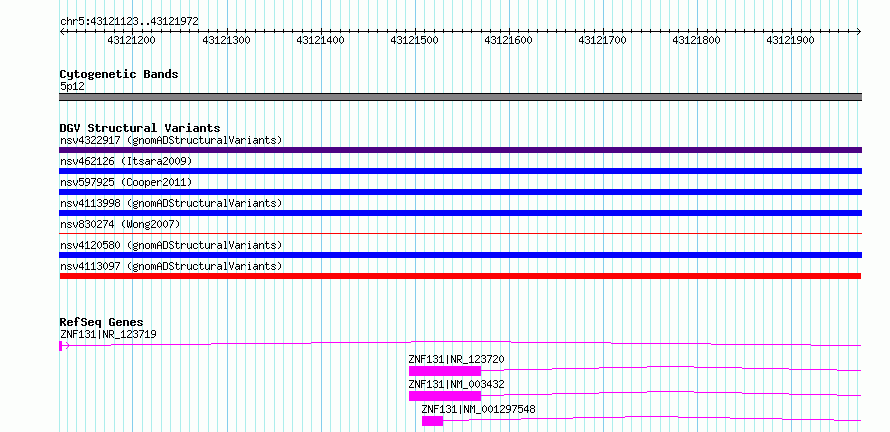The image size is (890, 432).
Task: Click the blue nsv4120580 variant bar
Action: coord(460,255)
